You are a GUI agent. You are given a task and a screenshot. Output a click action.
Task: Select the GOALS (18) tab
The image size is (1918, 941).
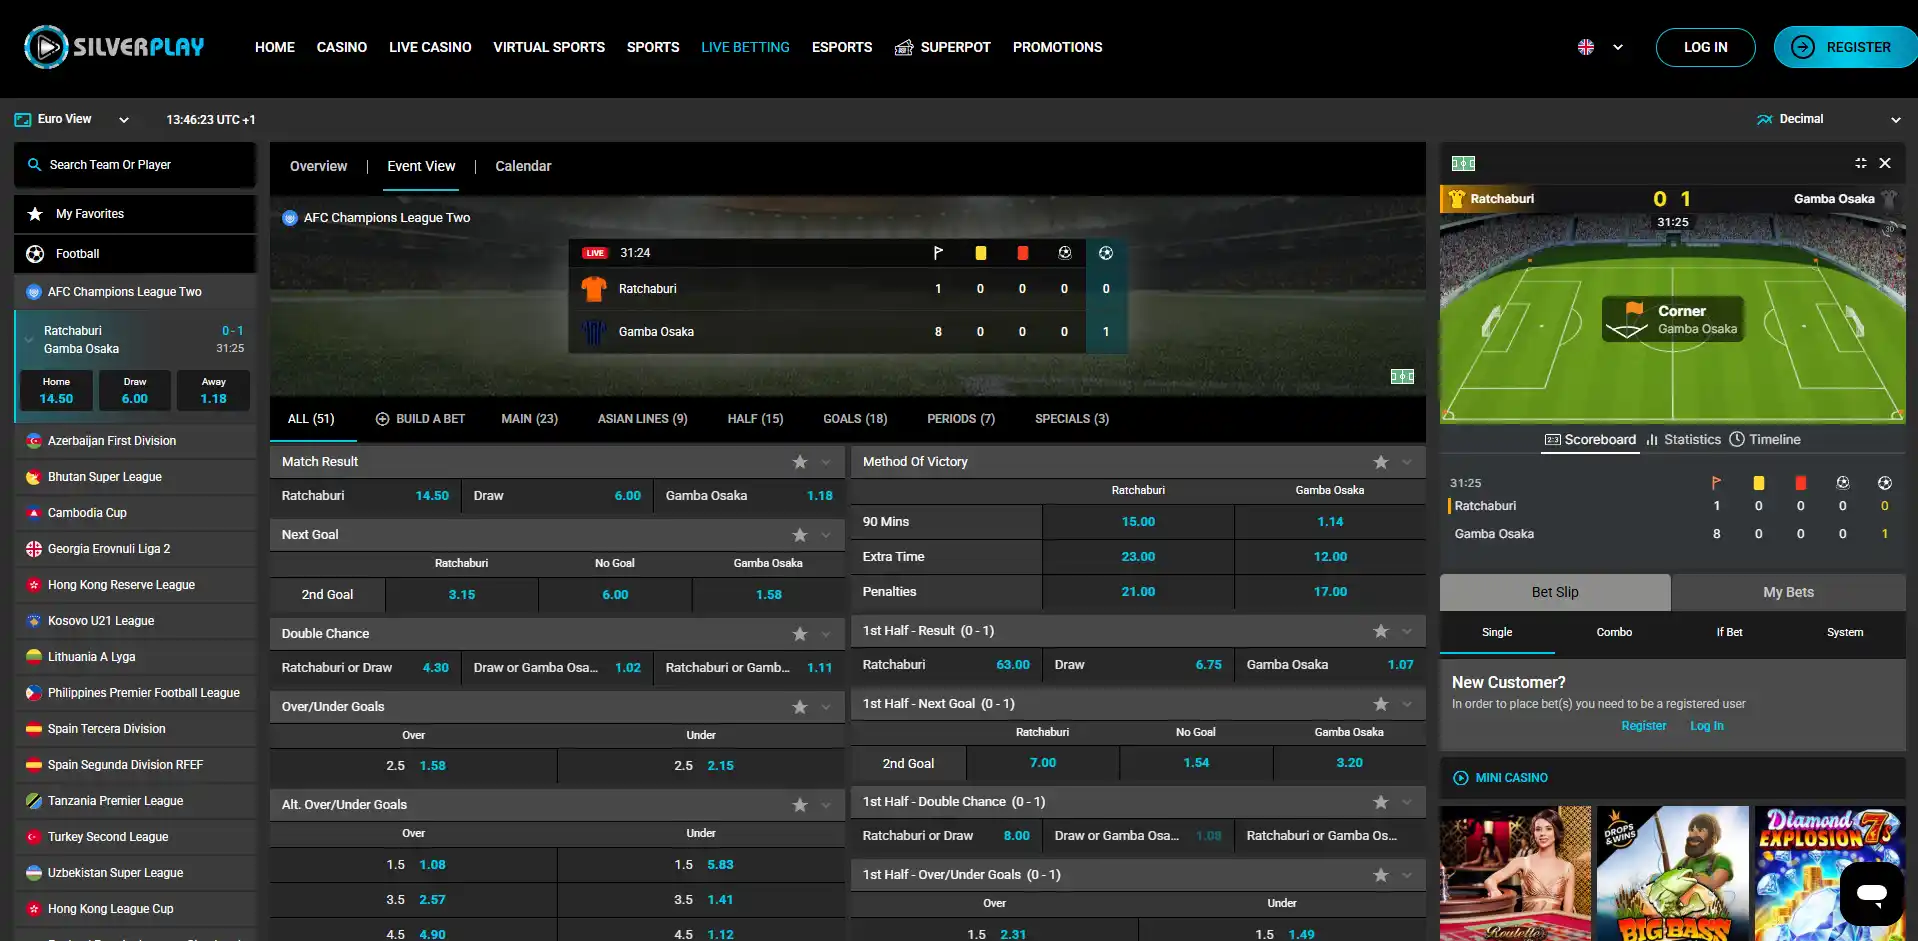(855, 419)
